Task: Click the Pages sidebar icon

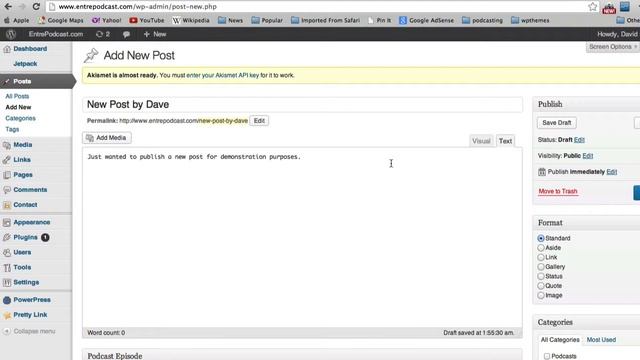Action: [7, 175]
